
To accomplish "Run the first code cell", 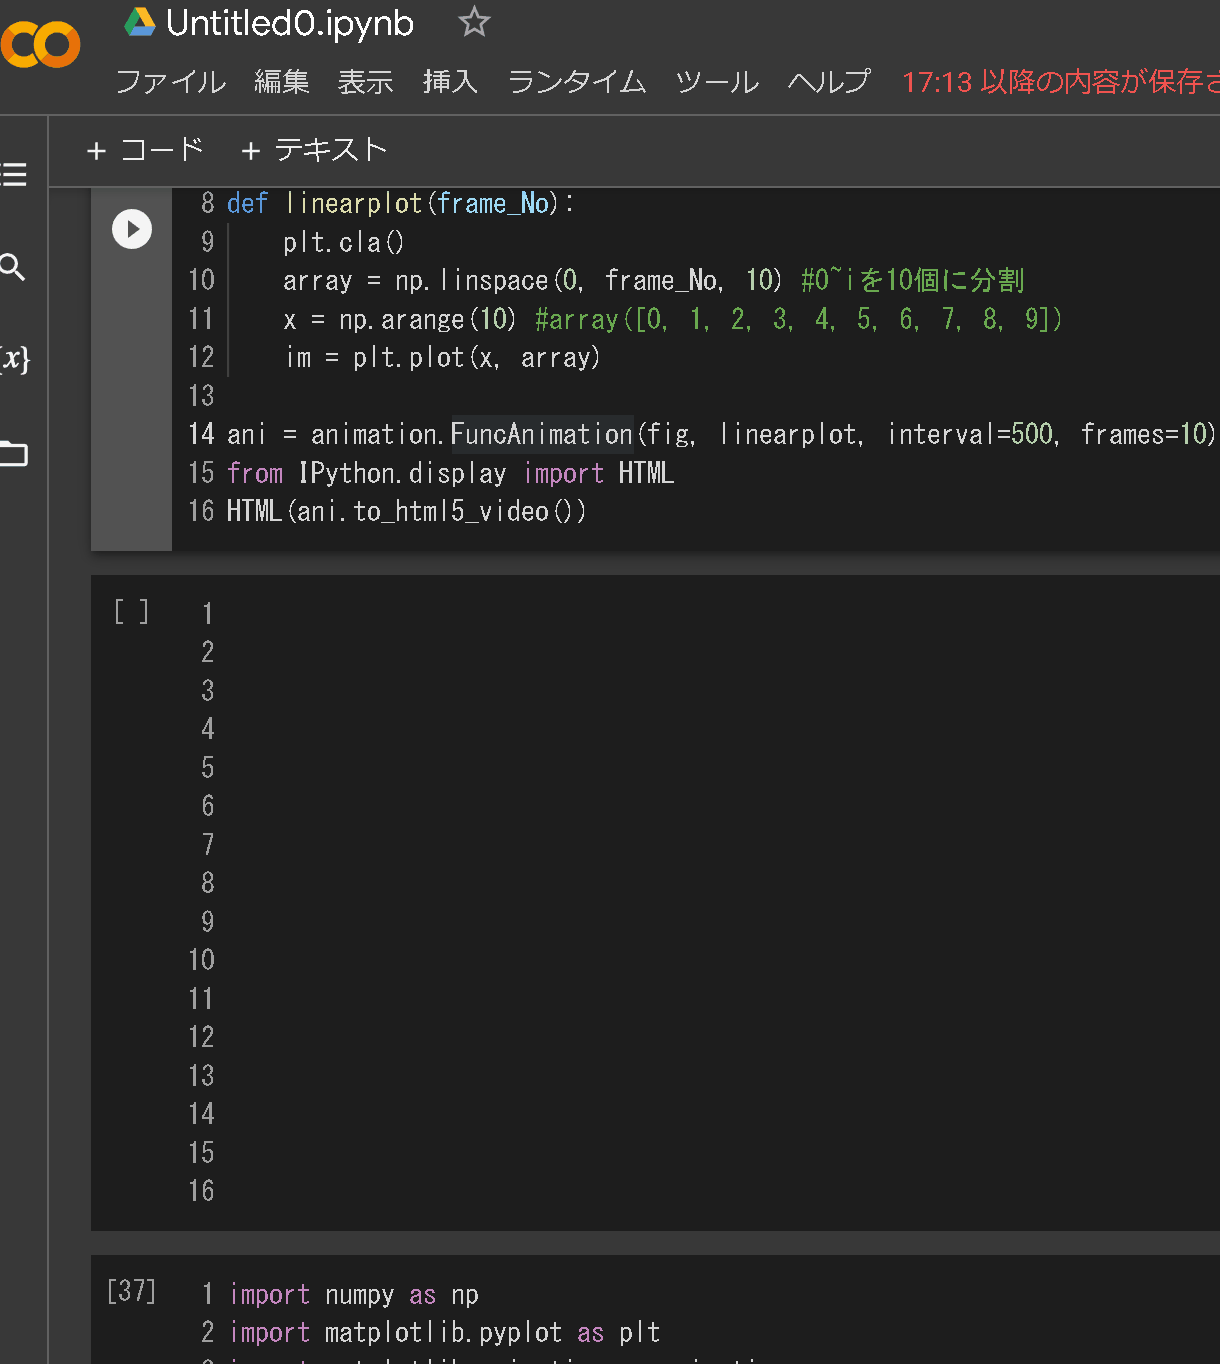I will pos(132,229).
